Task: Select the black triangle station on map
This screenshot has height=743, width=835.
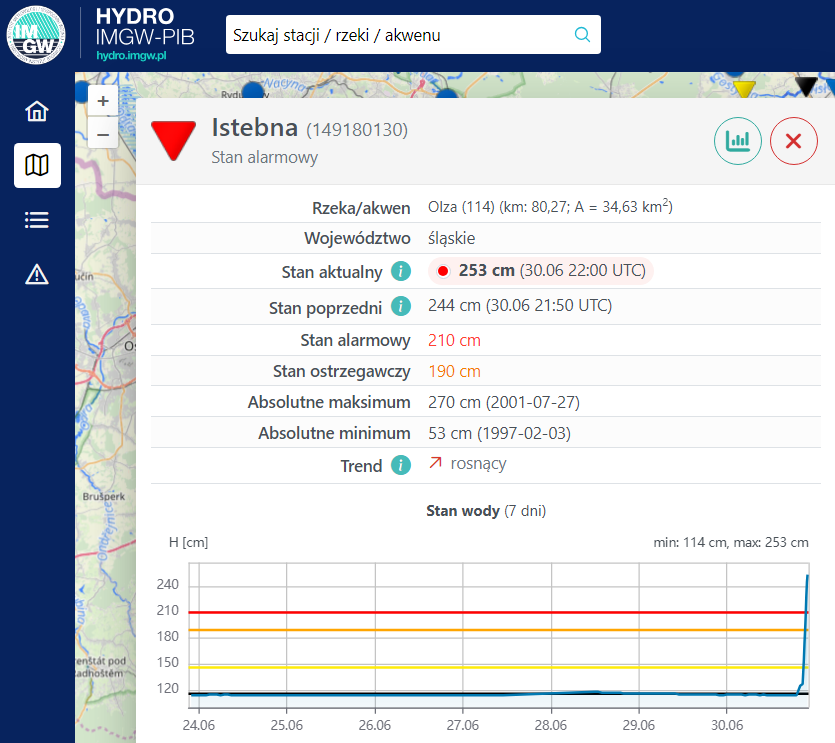Action: (806, 86)
